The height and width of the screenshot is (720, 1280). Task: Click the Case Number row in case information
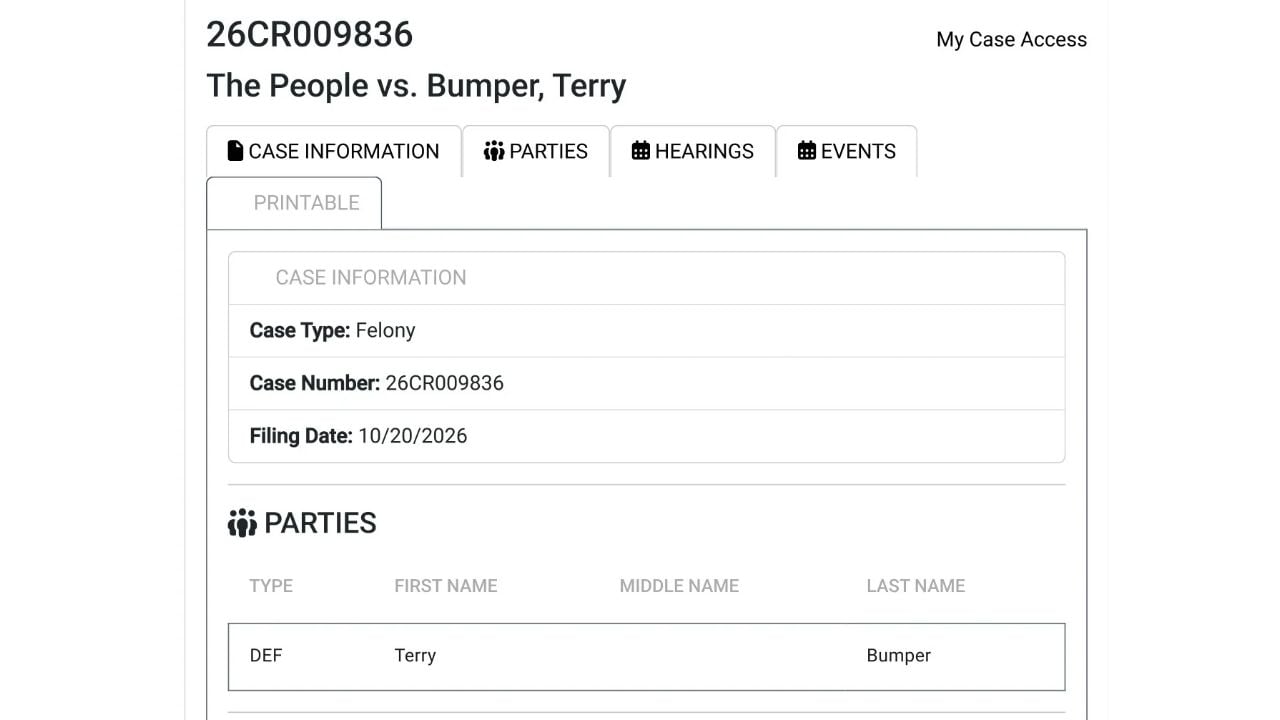tap(647, 383)
